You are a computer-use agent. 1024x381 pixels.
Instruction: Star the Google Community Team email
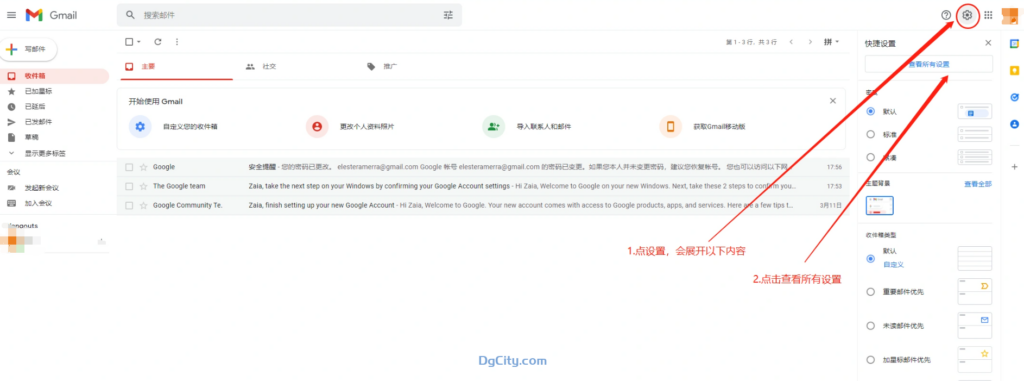(x=144, y=205)
